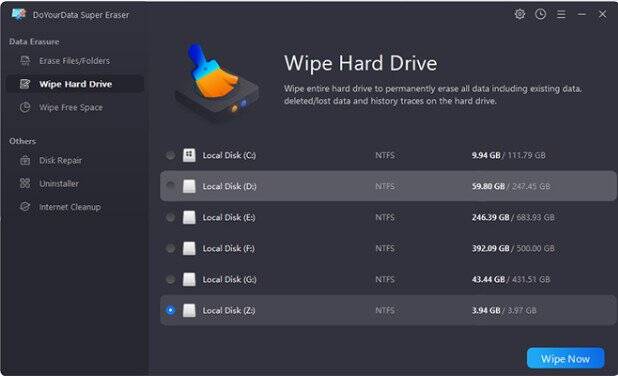
Task: Go to Disk Repair in sidebar
Action: [x=60, y=160]
